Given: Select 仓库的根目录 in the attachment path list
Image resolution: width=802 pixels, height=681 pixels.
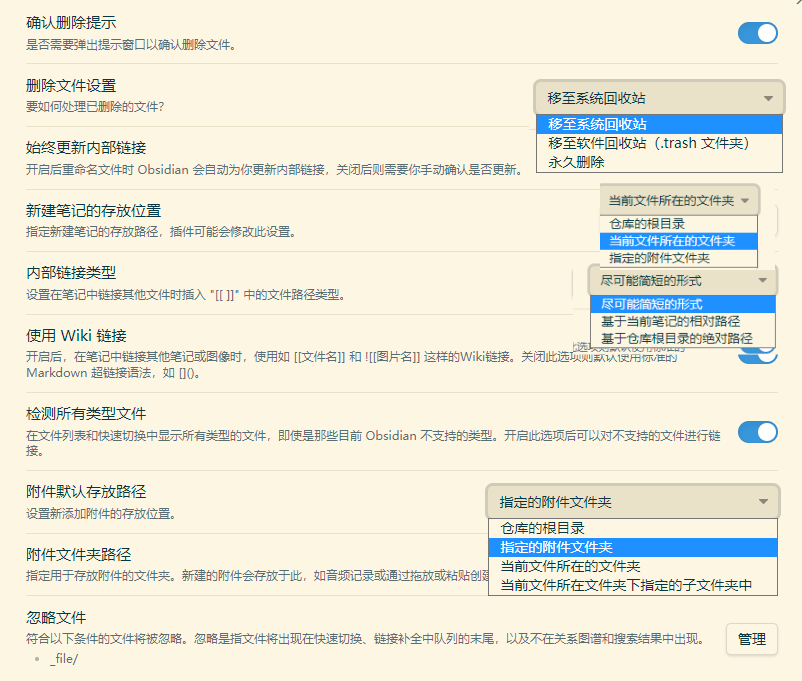Looking at the screenshot, I should [542, 528].
